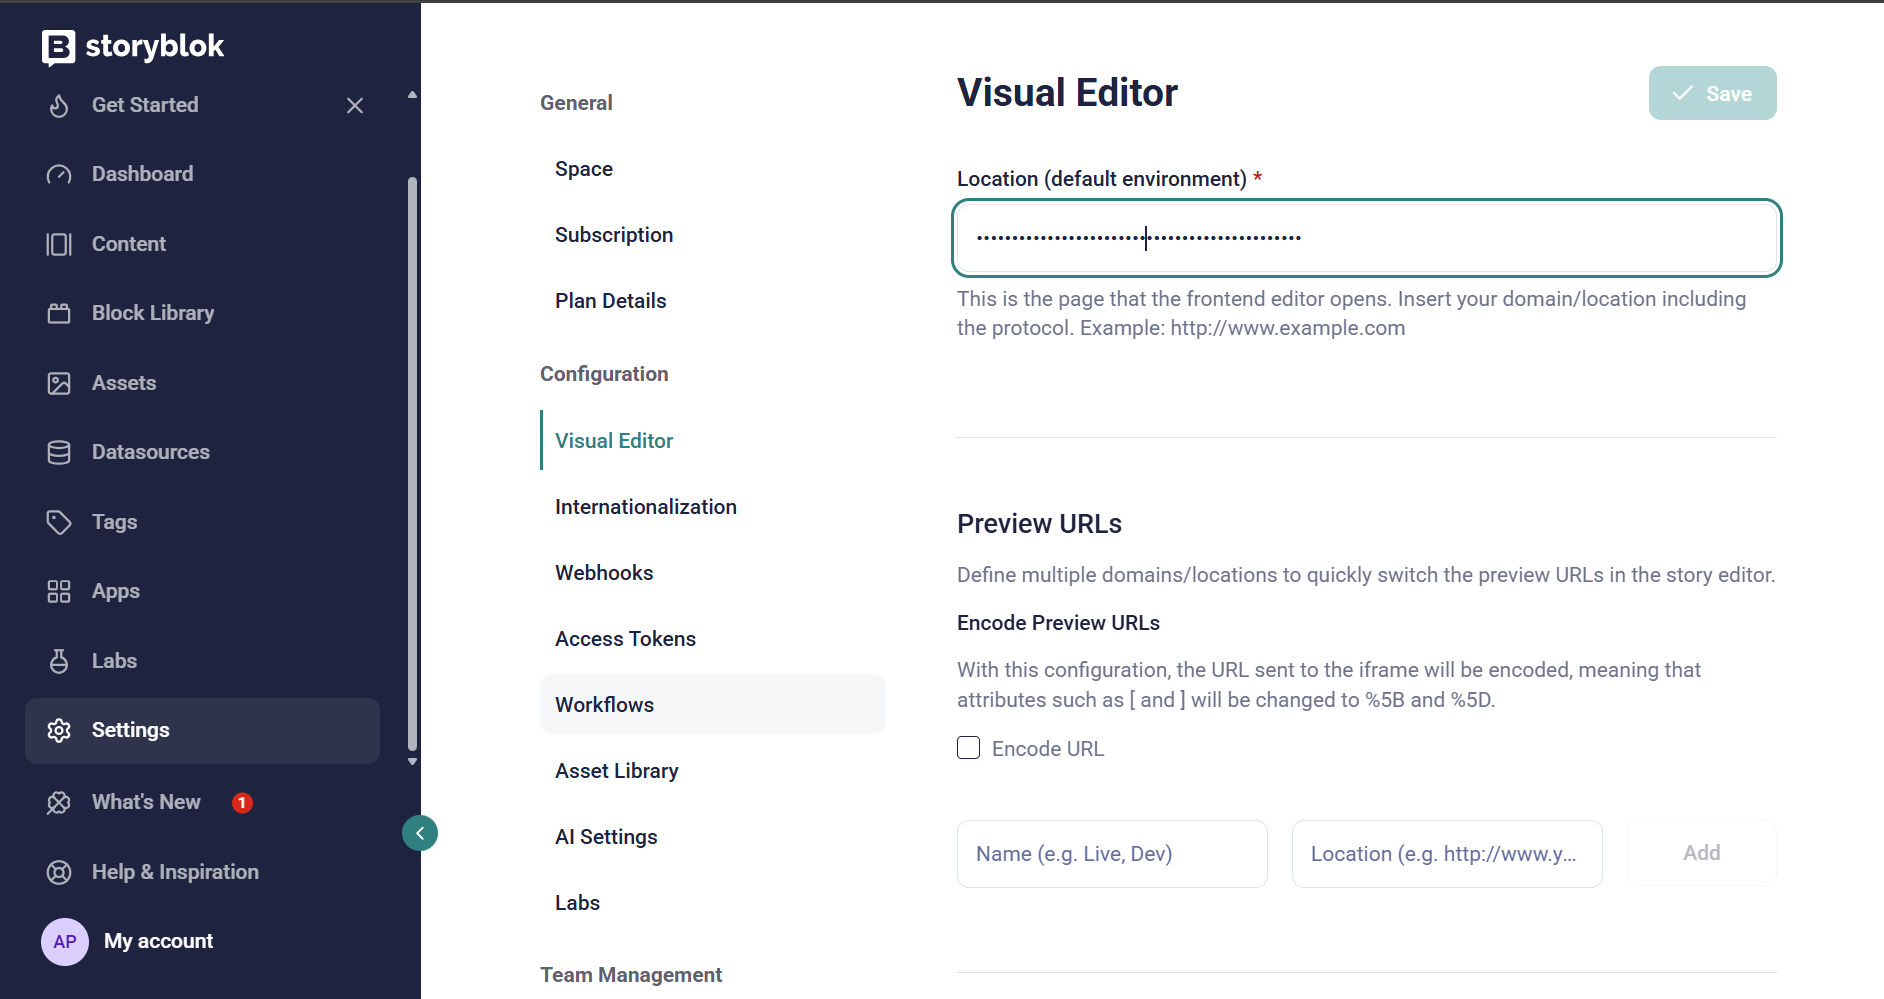The image size is (1884, 999).
Task: Click the Assets image icon
Action: tap(59, 383)
